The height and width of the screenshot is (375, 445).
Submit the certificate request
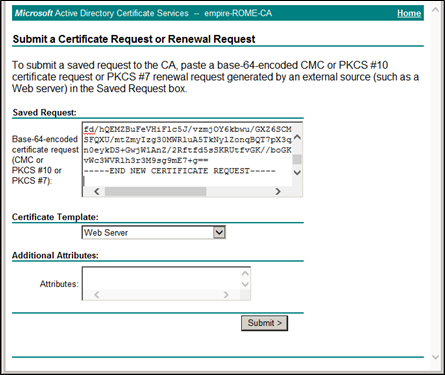tap(264, 323)
